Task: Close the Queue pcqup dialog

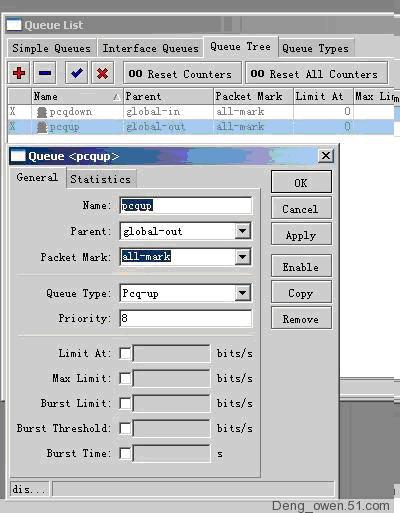Action: (326, 156)
